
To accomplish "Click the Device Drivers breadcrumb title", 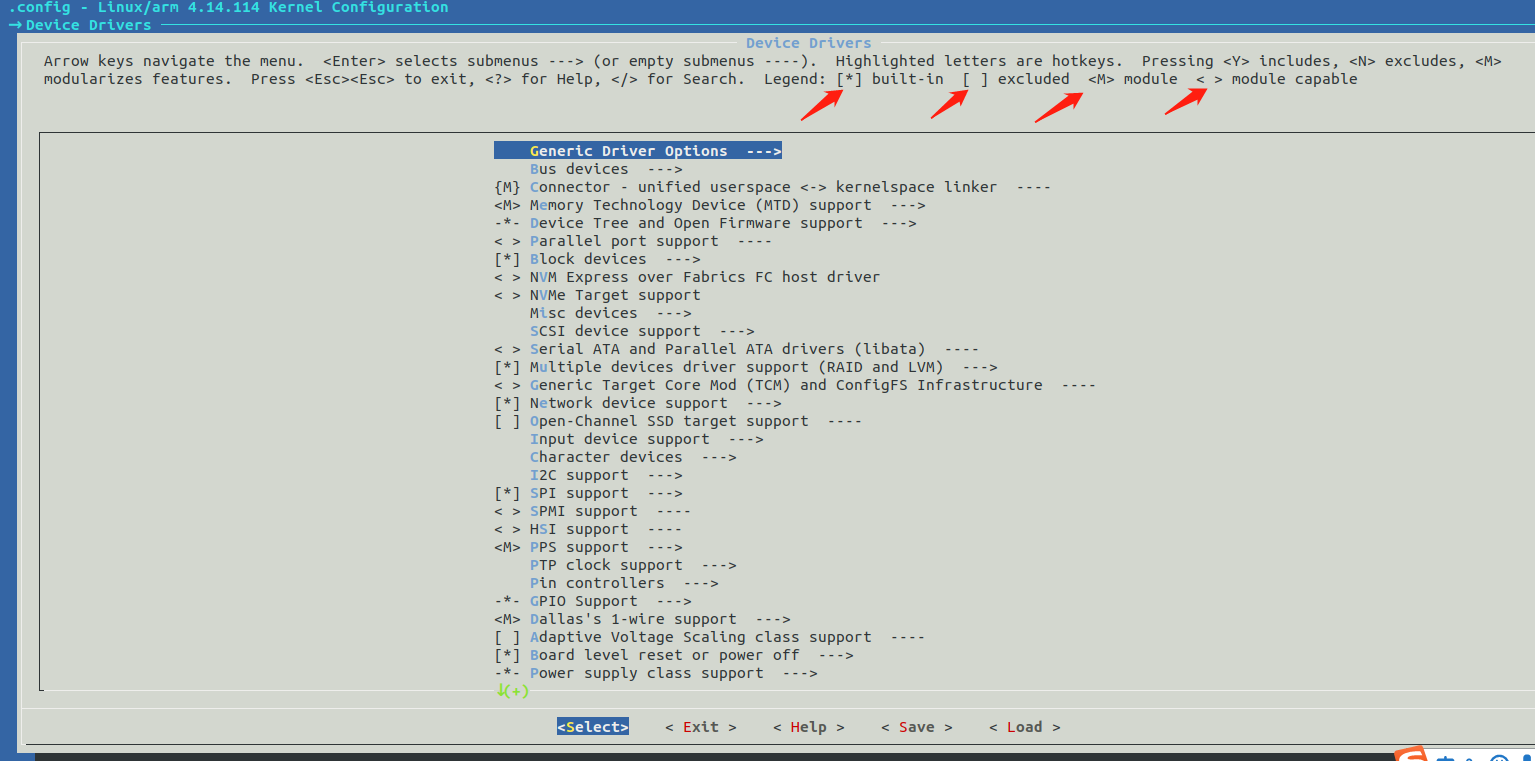I will [89, 25].
